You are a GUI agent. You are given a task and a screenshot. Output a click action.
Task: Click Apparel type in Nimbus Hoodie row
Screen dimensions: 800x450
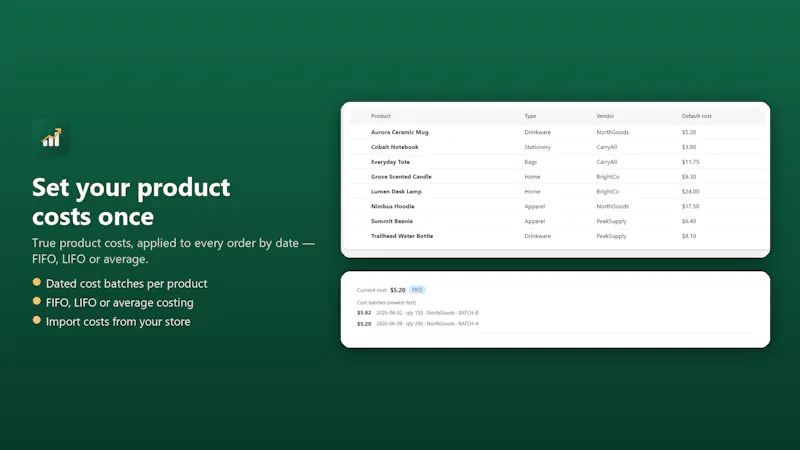click(x=535, y=206)
